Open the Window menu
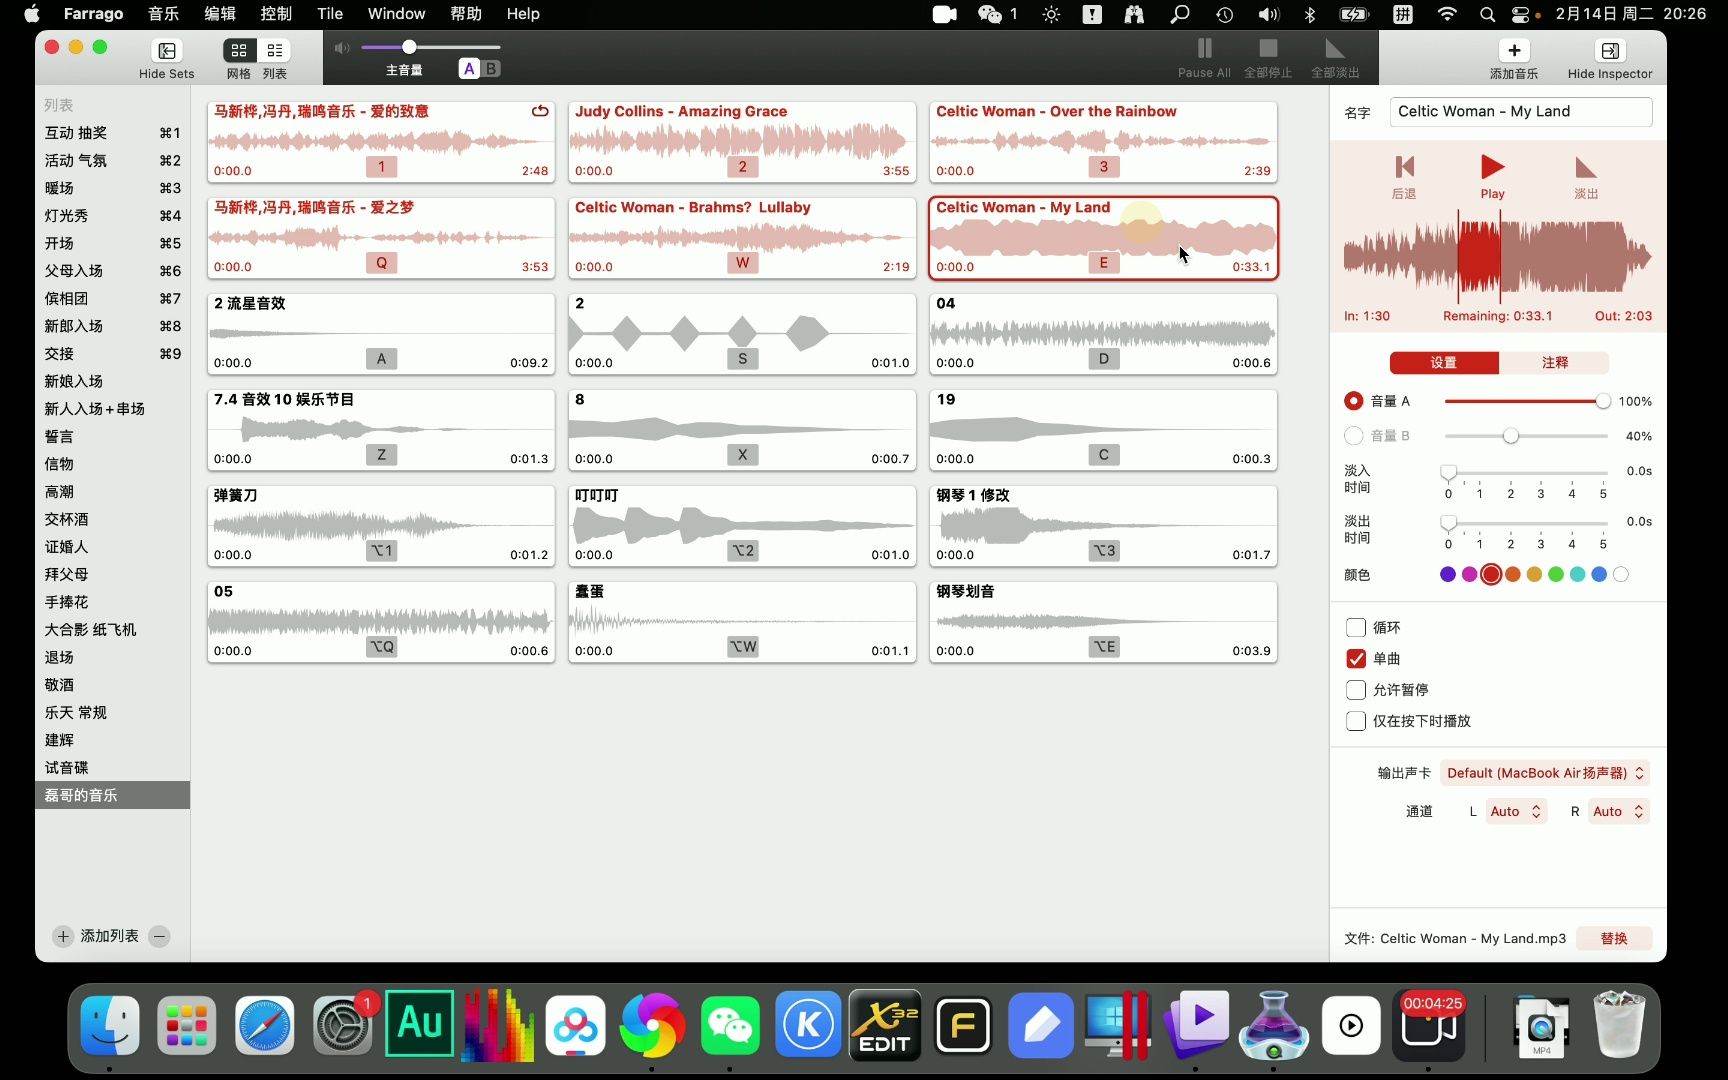This screenshot has height=1080, width=1728. 396,14
